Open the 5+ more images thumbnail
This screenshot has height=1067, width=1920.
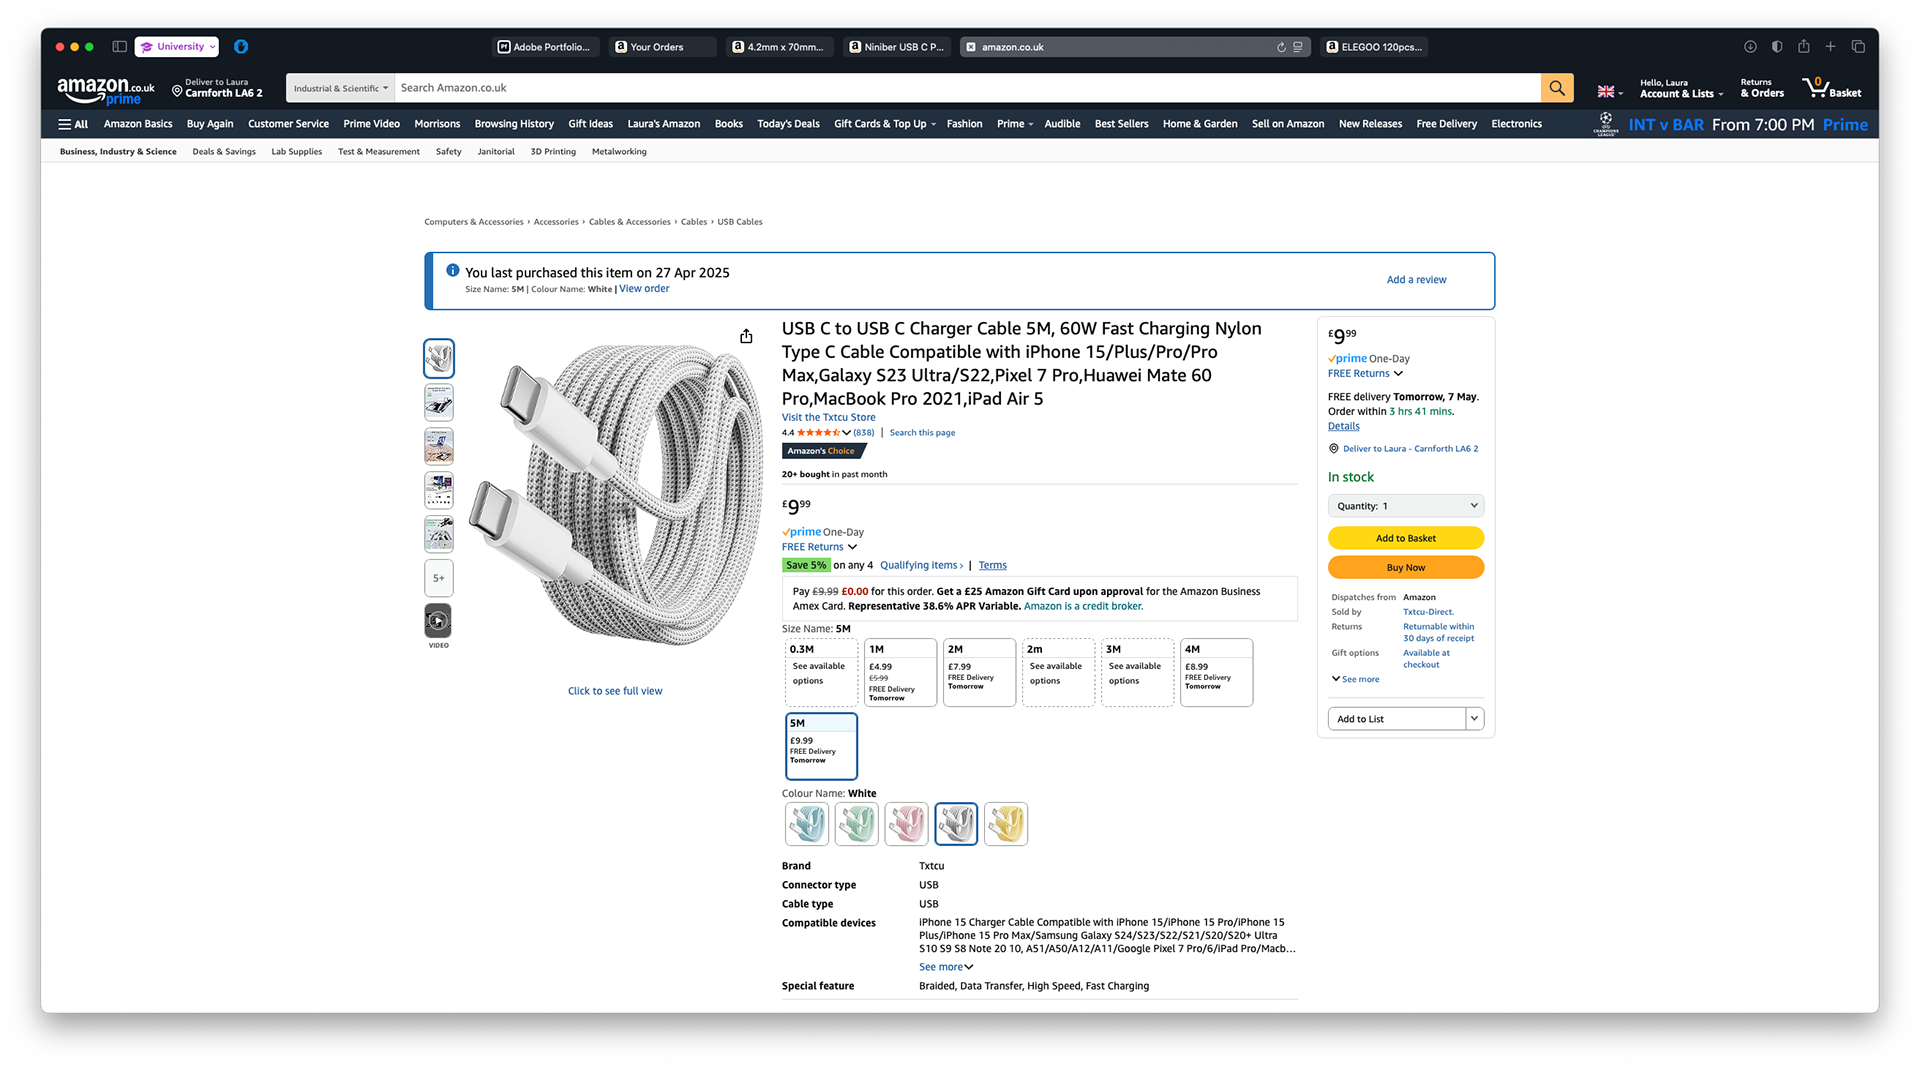click(438, 578)
